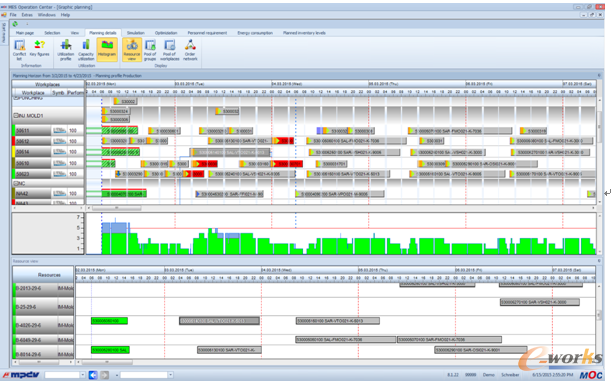Open the Conflict list
The width and height of the screenshot is (613, 381).
click(x=19, y=50)
